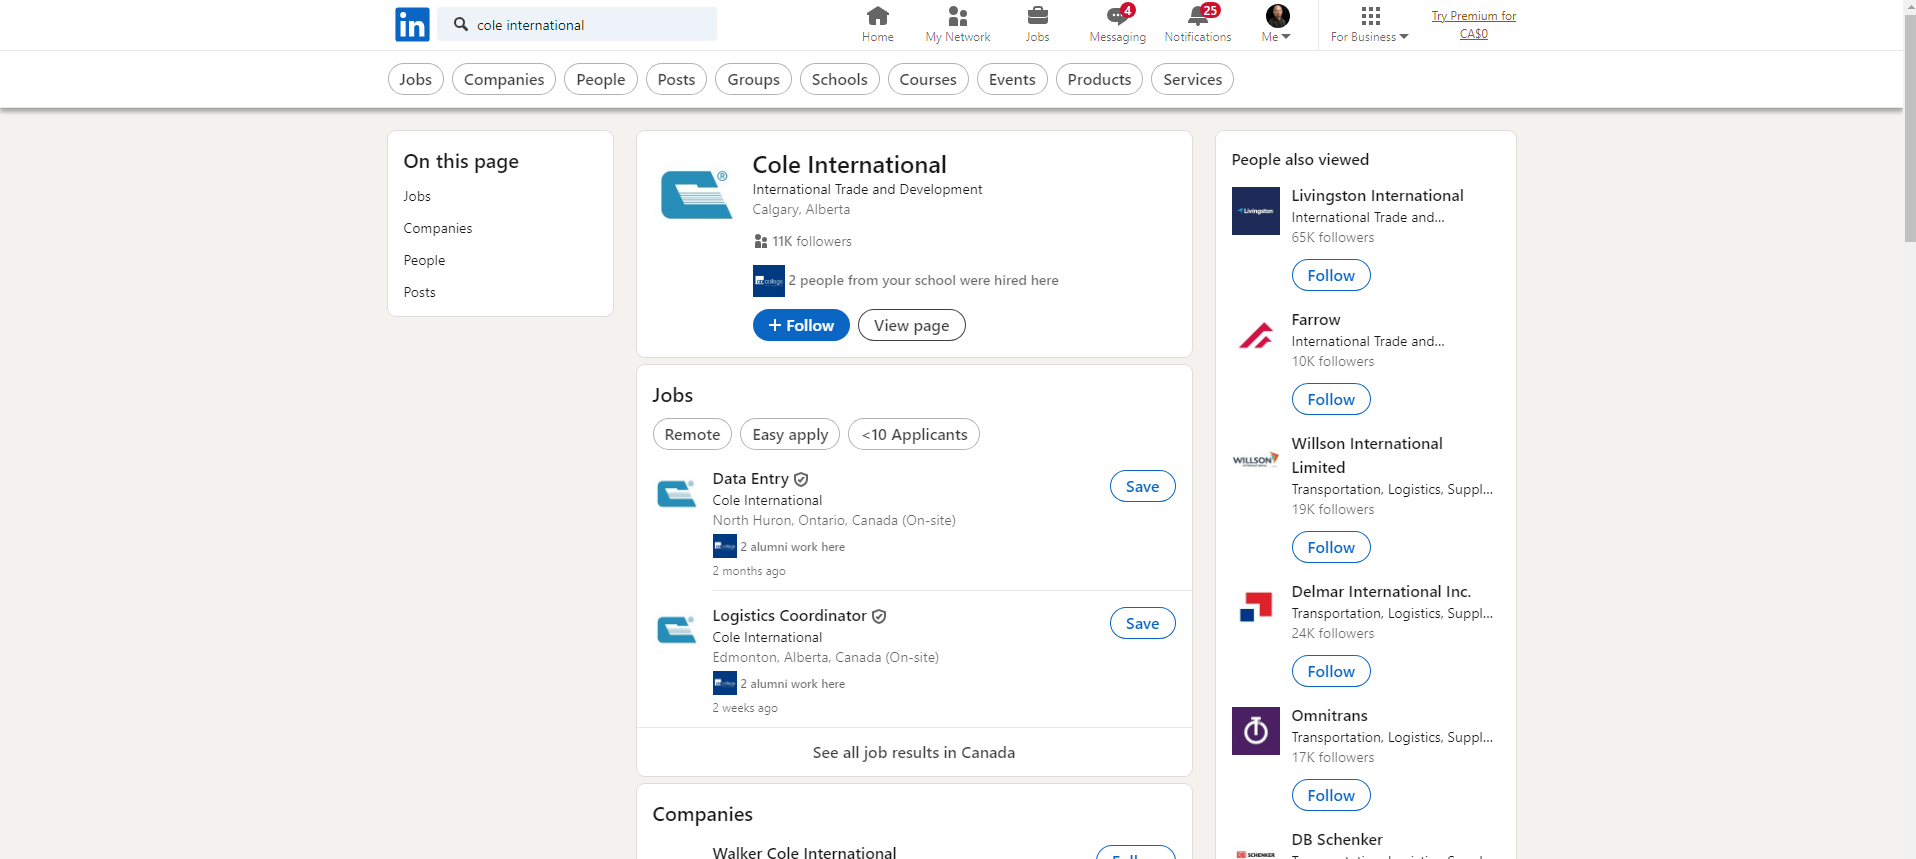Click the Data Entry job company logo
The width and height of the screenshot is (1916, 859).
click(676, 494)
